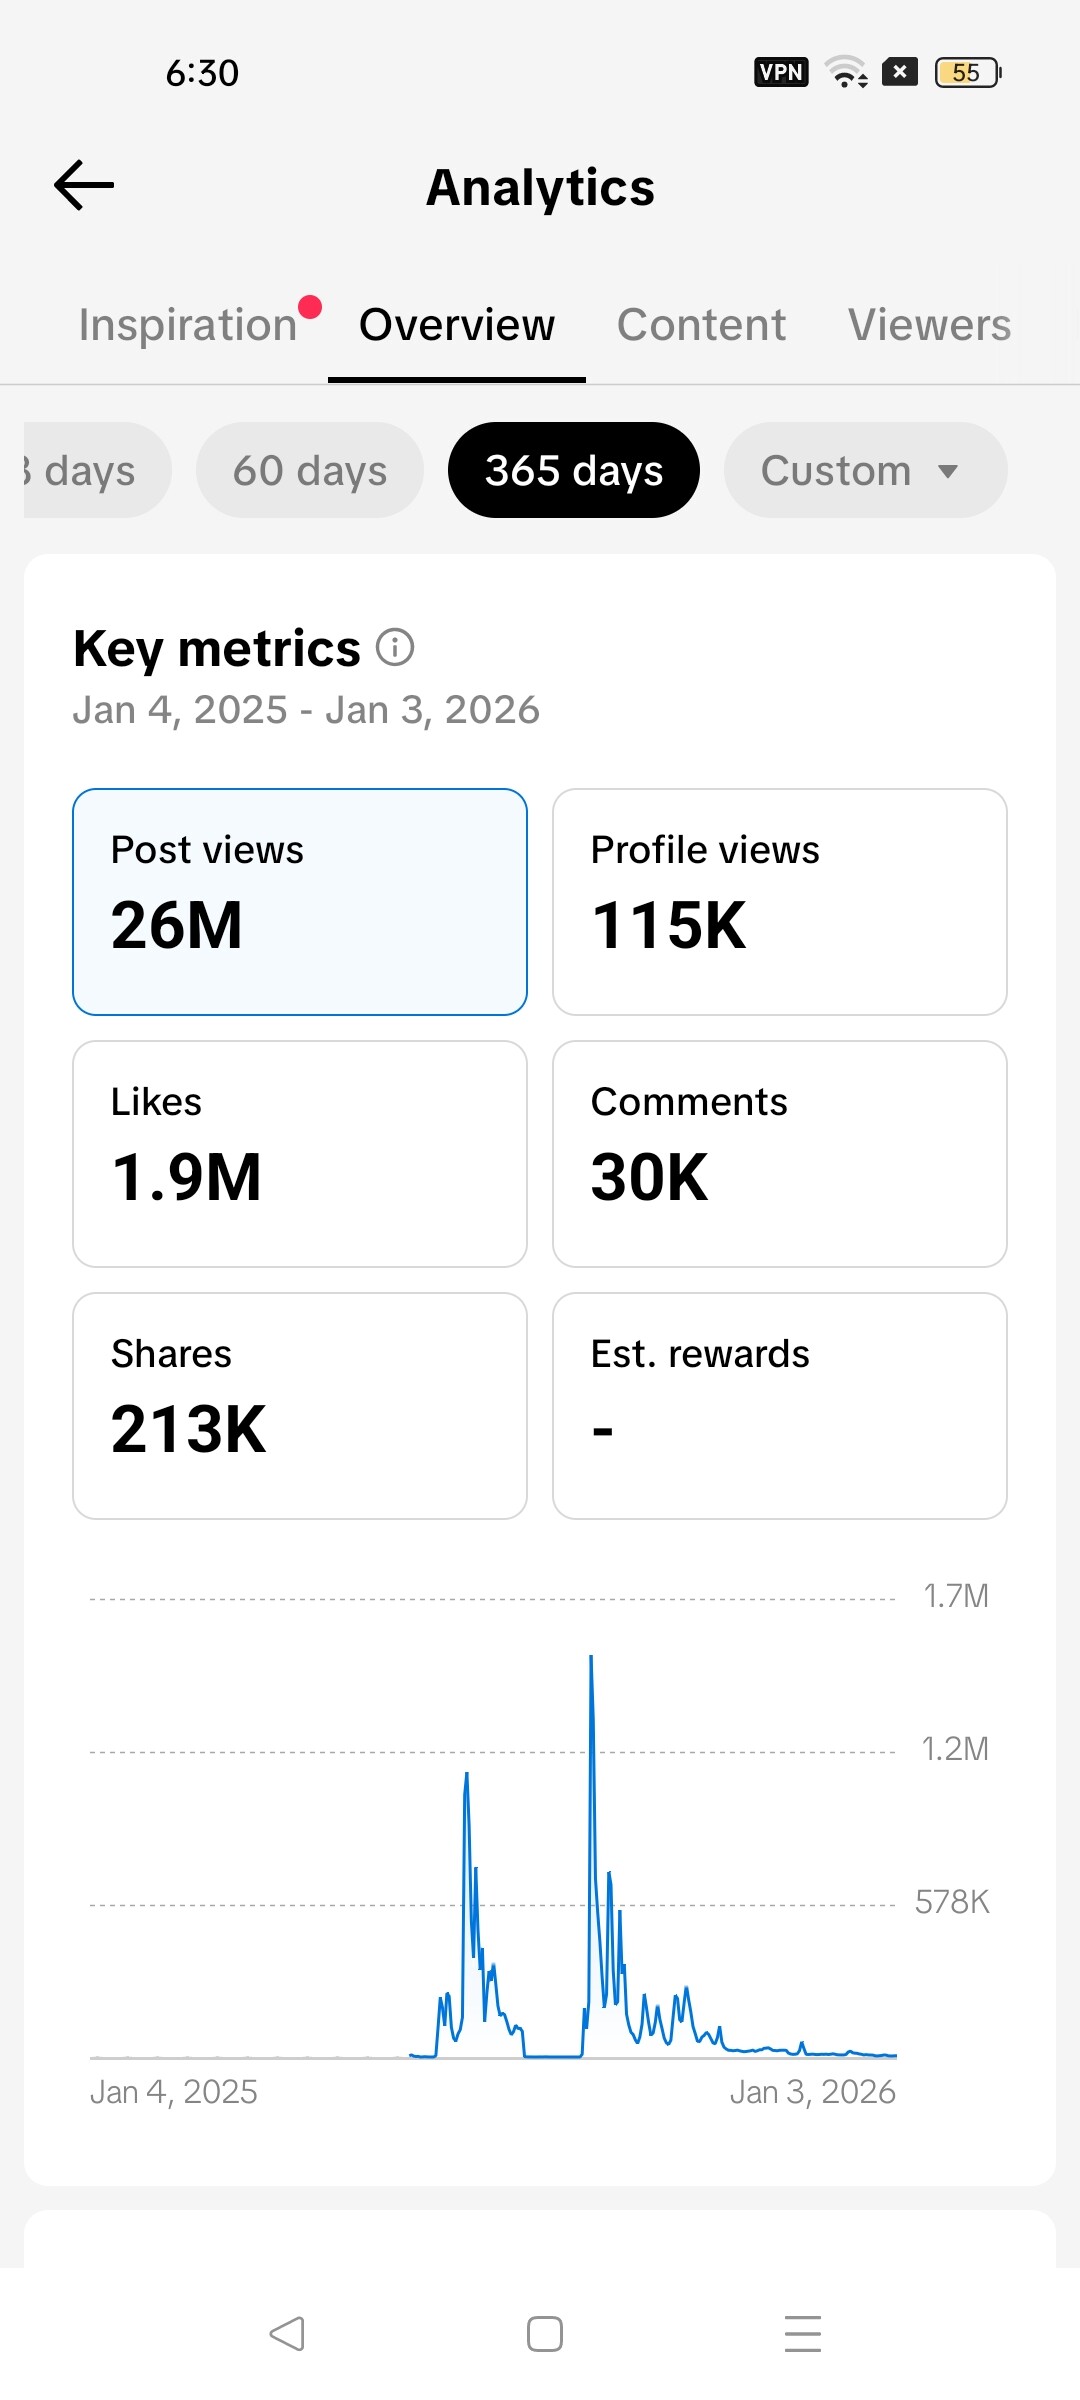Tap the tallest peak on chart

[591, 1662]
